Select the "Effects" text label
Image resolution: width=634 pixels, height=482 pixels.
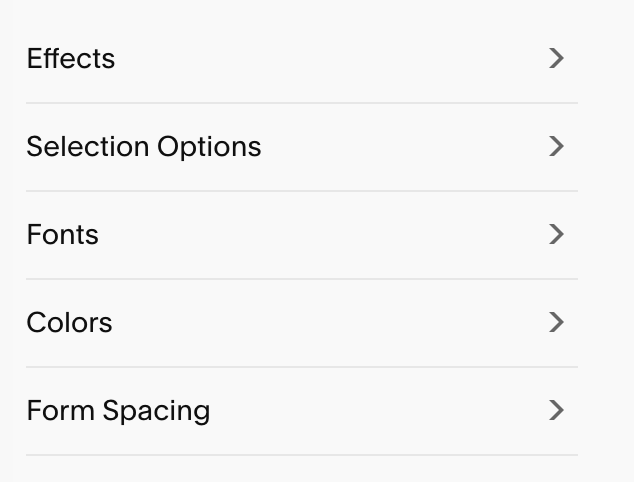[71, 58]
